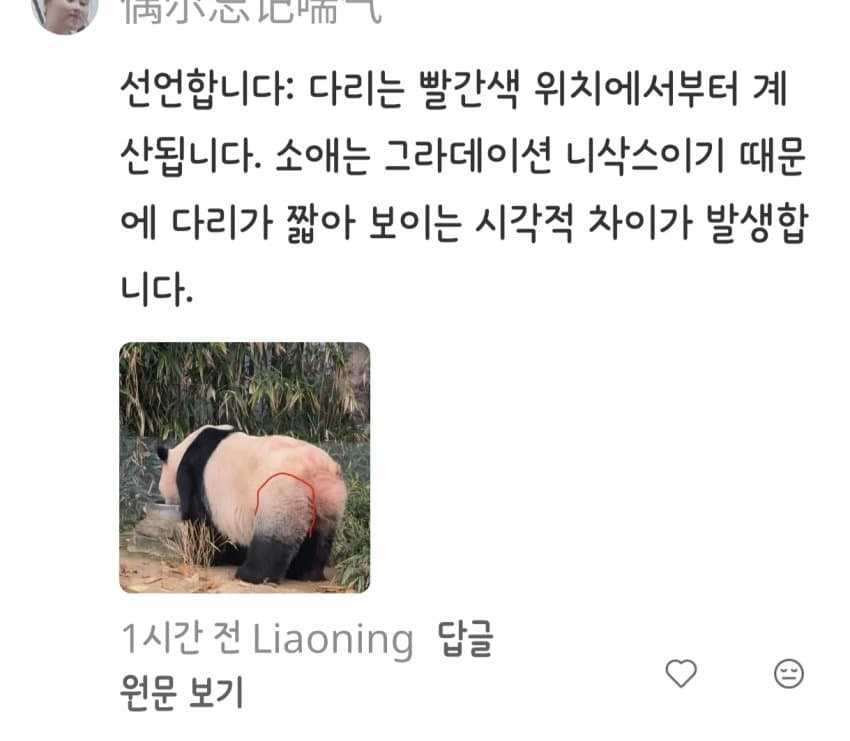The height and width of the screenshot is (741, 850).
Task: Reply to the comment via 답글
Action: click(465, 639)
